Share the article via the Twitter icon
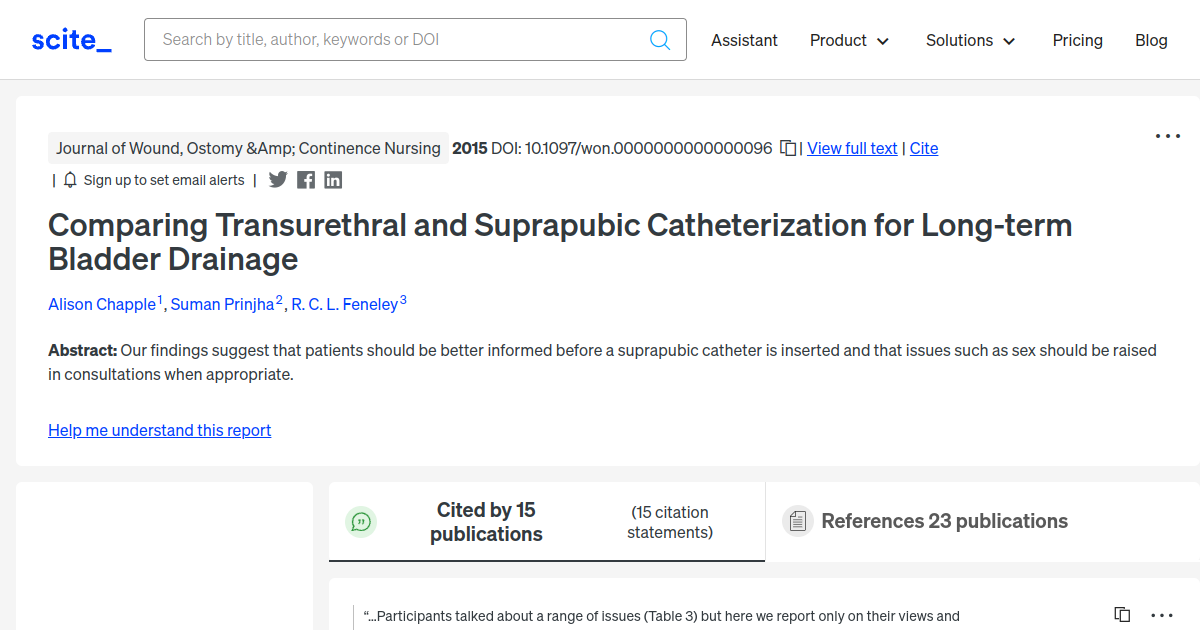 [278, 179]
